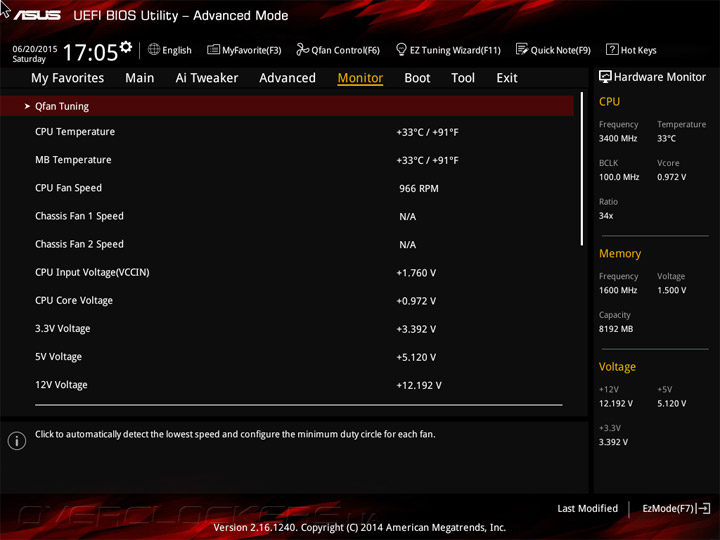This screenshot has width=720, height=540.
Task: Select Chassis Fan 1 Speed row
Action: point(287,216)
